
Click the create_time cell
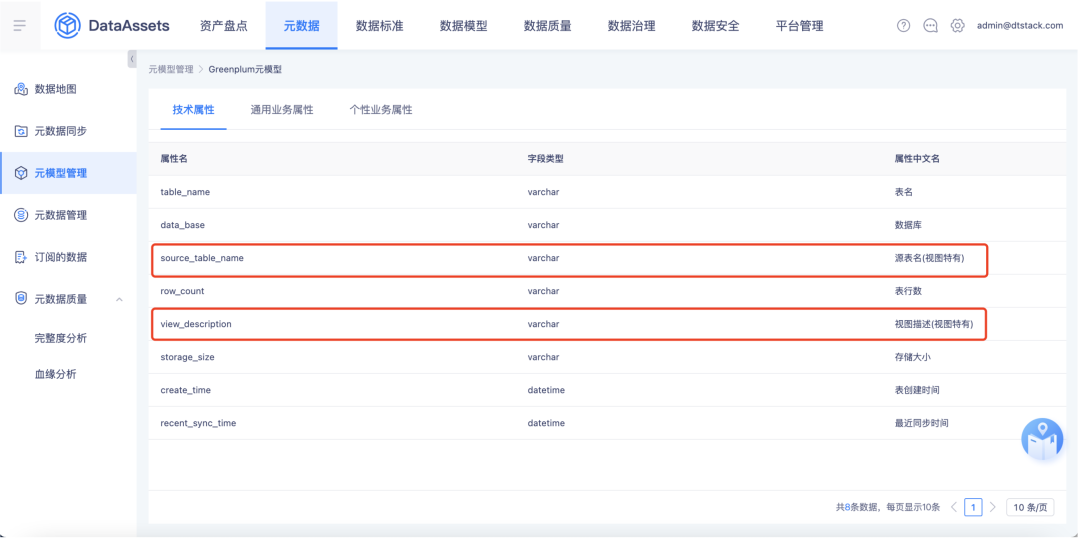coord(186,390)
